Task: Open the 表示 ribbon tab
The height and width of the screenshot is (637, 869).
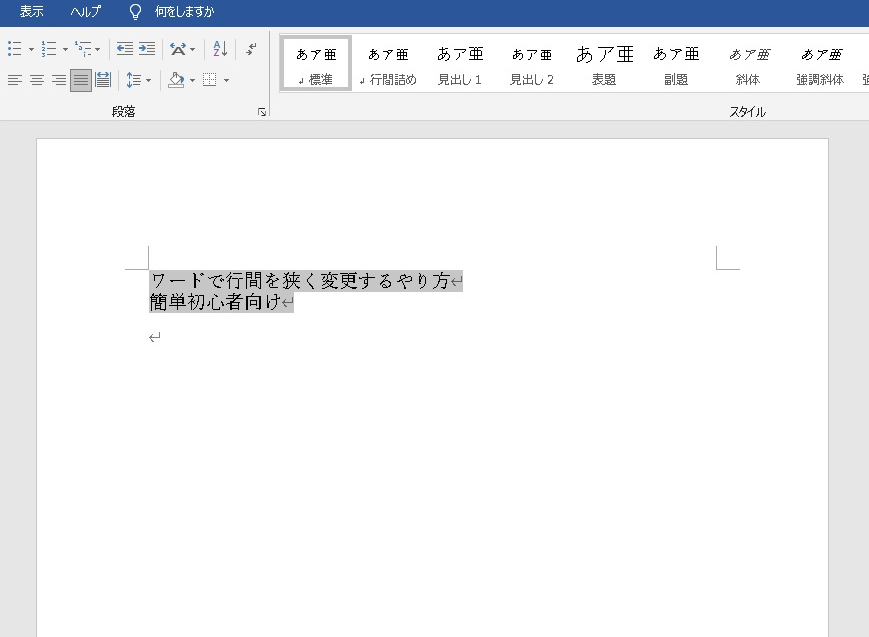Action: point(32,12)
